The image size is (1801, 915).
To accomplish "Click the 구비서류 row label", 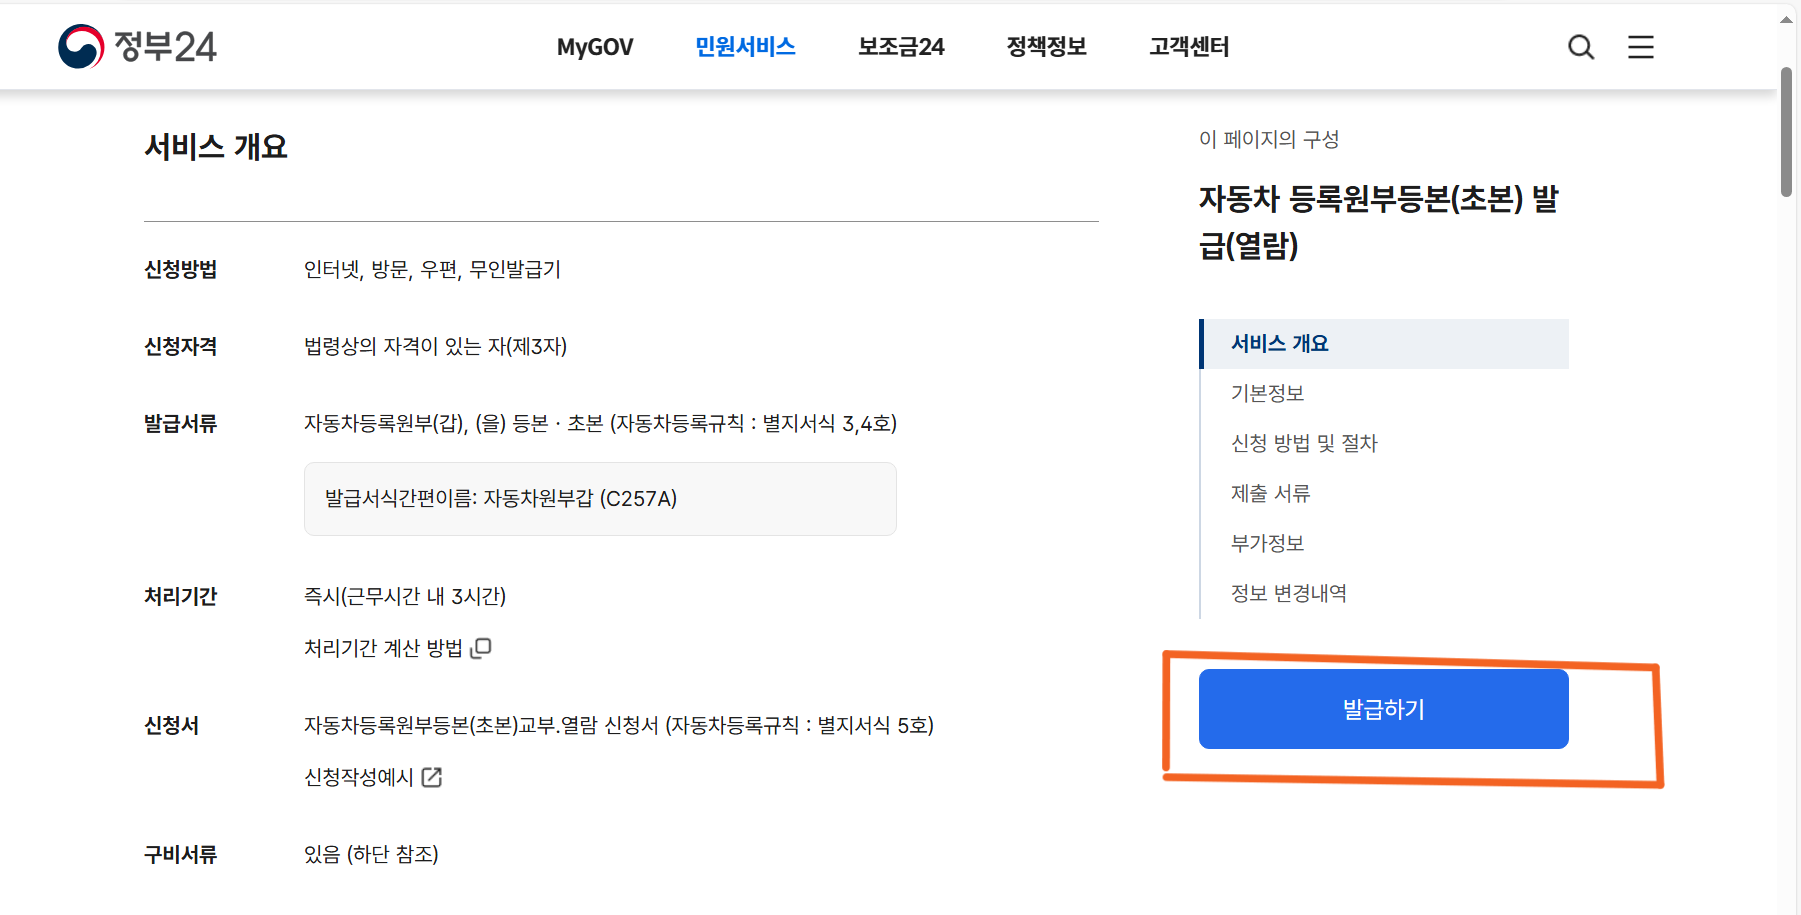I will pyautogui.click(x=180, y=855).
